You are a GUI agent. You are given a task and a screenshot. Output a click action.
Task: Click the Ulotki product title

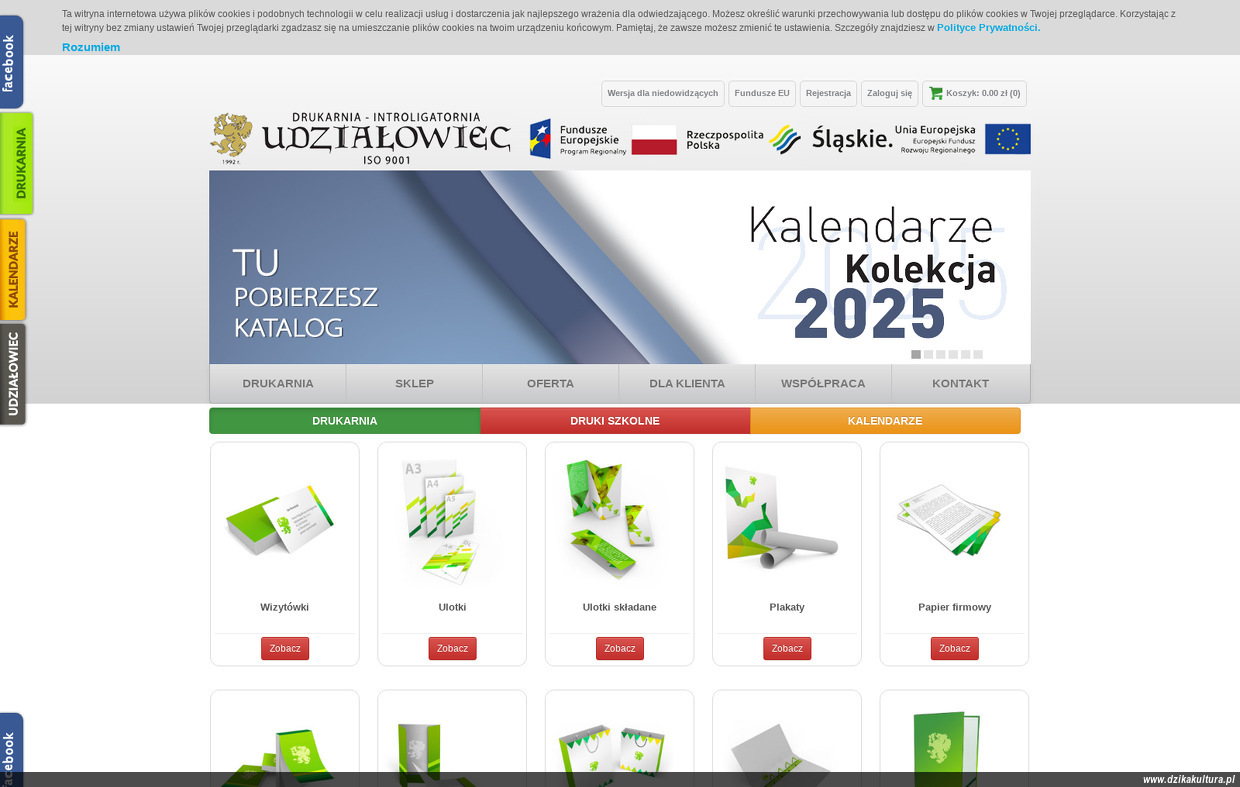pyautogui.click(x=452, y=607)
